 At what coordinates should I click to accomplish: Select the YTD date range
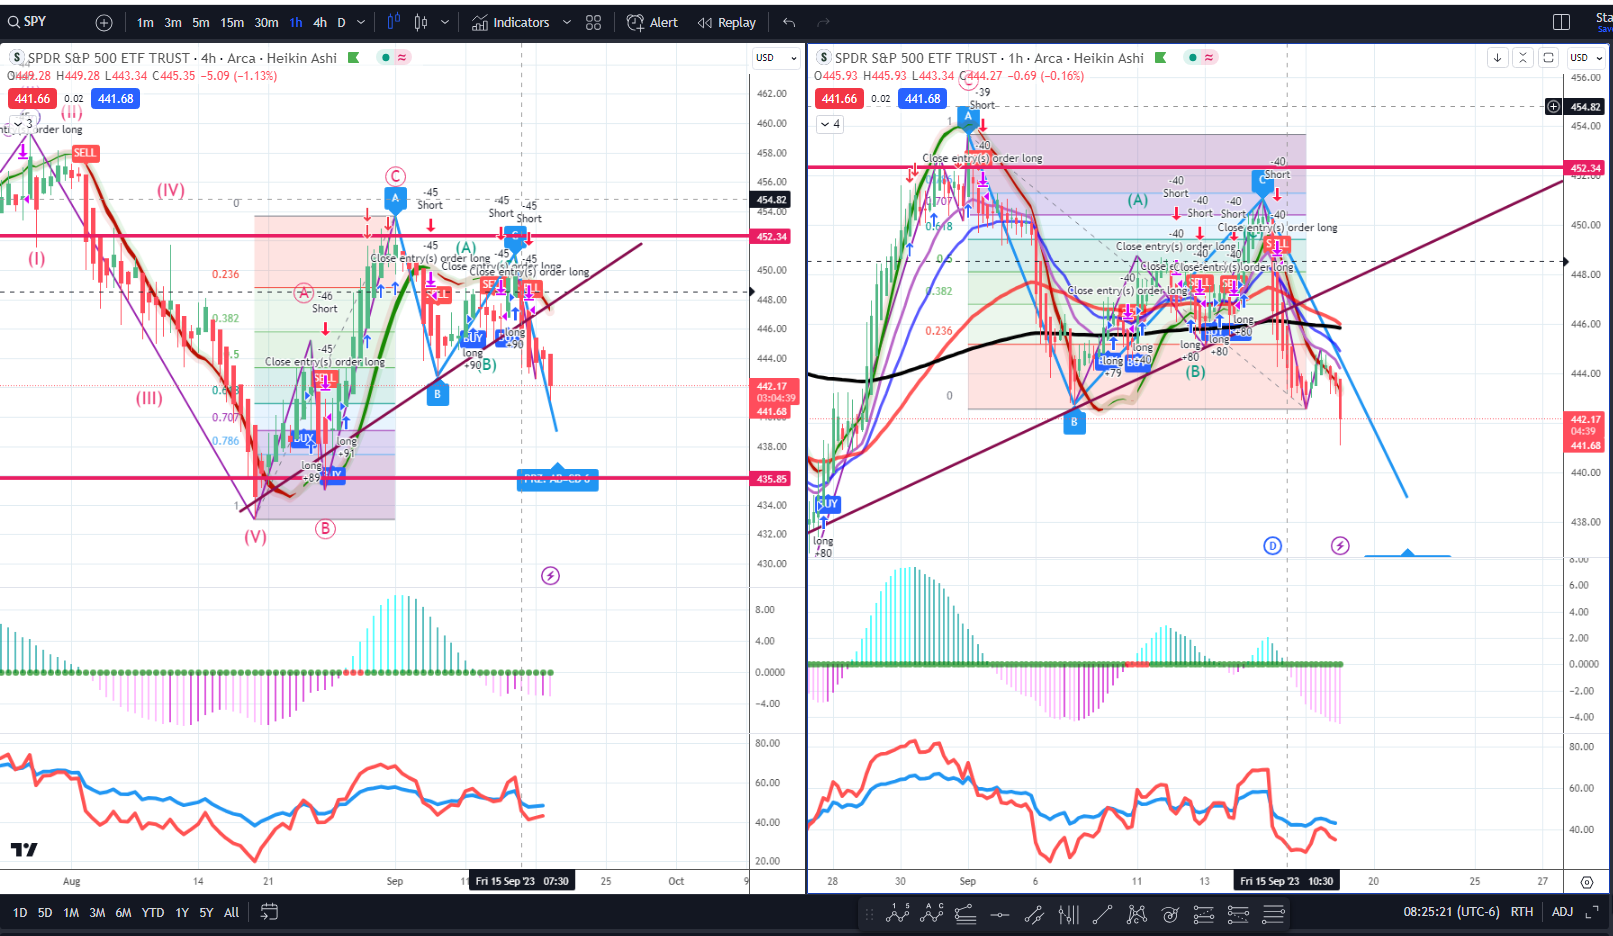coord(153,912)
